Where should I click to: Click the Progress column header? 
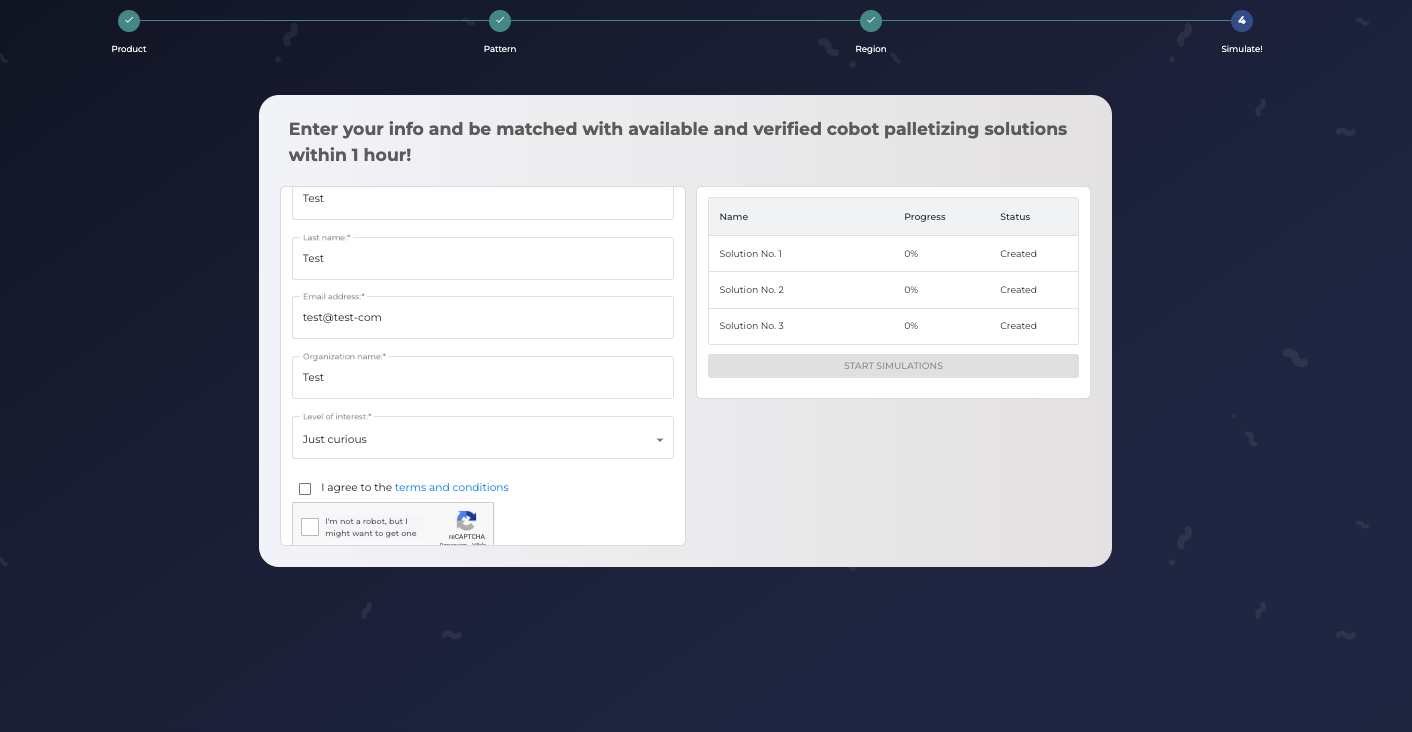click(924, 217)
